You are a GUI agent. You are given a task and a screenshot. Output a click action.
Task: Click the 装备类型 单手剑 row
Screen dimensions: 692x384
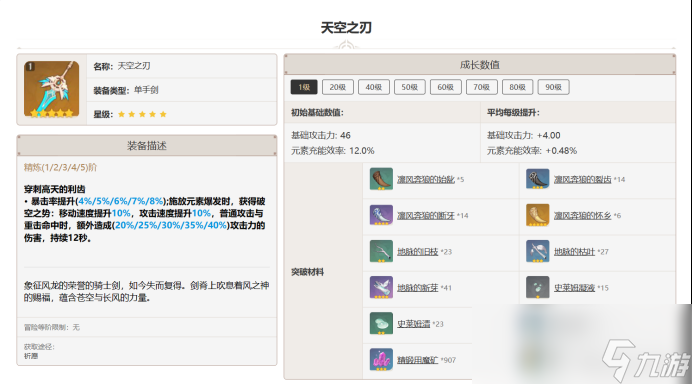tap(182, 90)
